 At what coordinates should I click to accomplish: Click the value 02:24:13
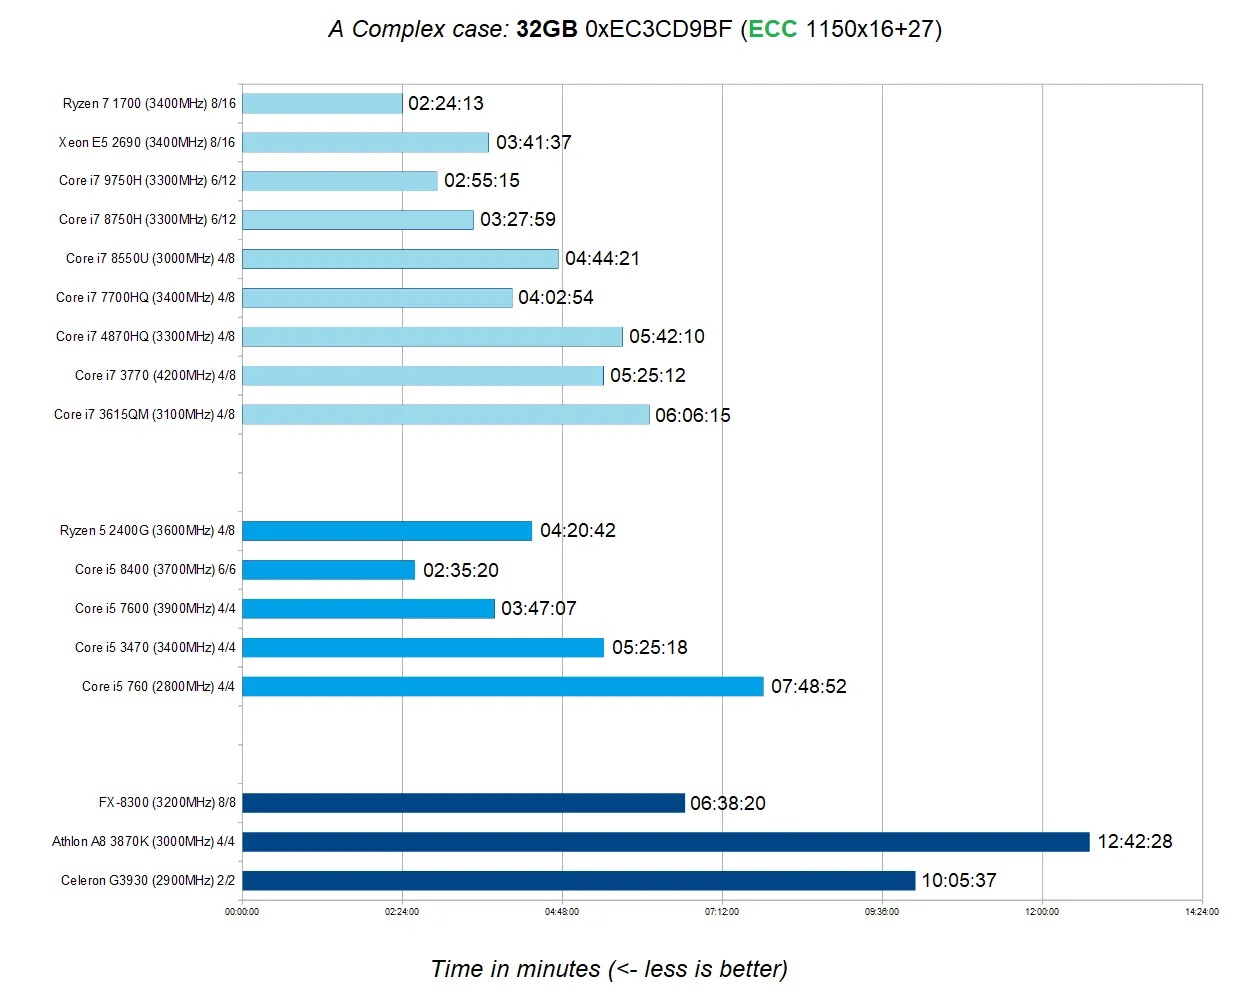pos(446,104)
